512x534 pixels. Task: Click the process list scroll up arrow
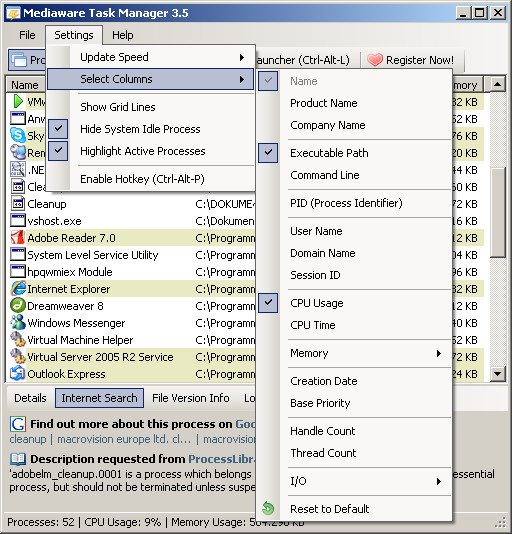pyautogui.click(x=498, y=84)
